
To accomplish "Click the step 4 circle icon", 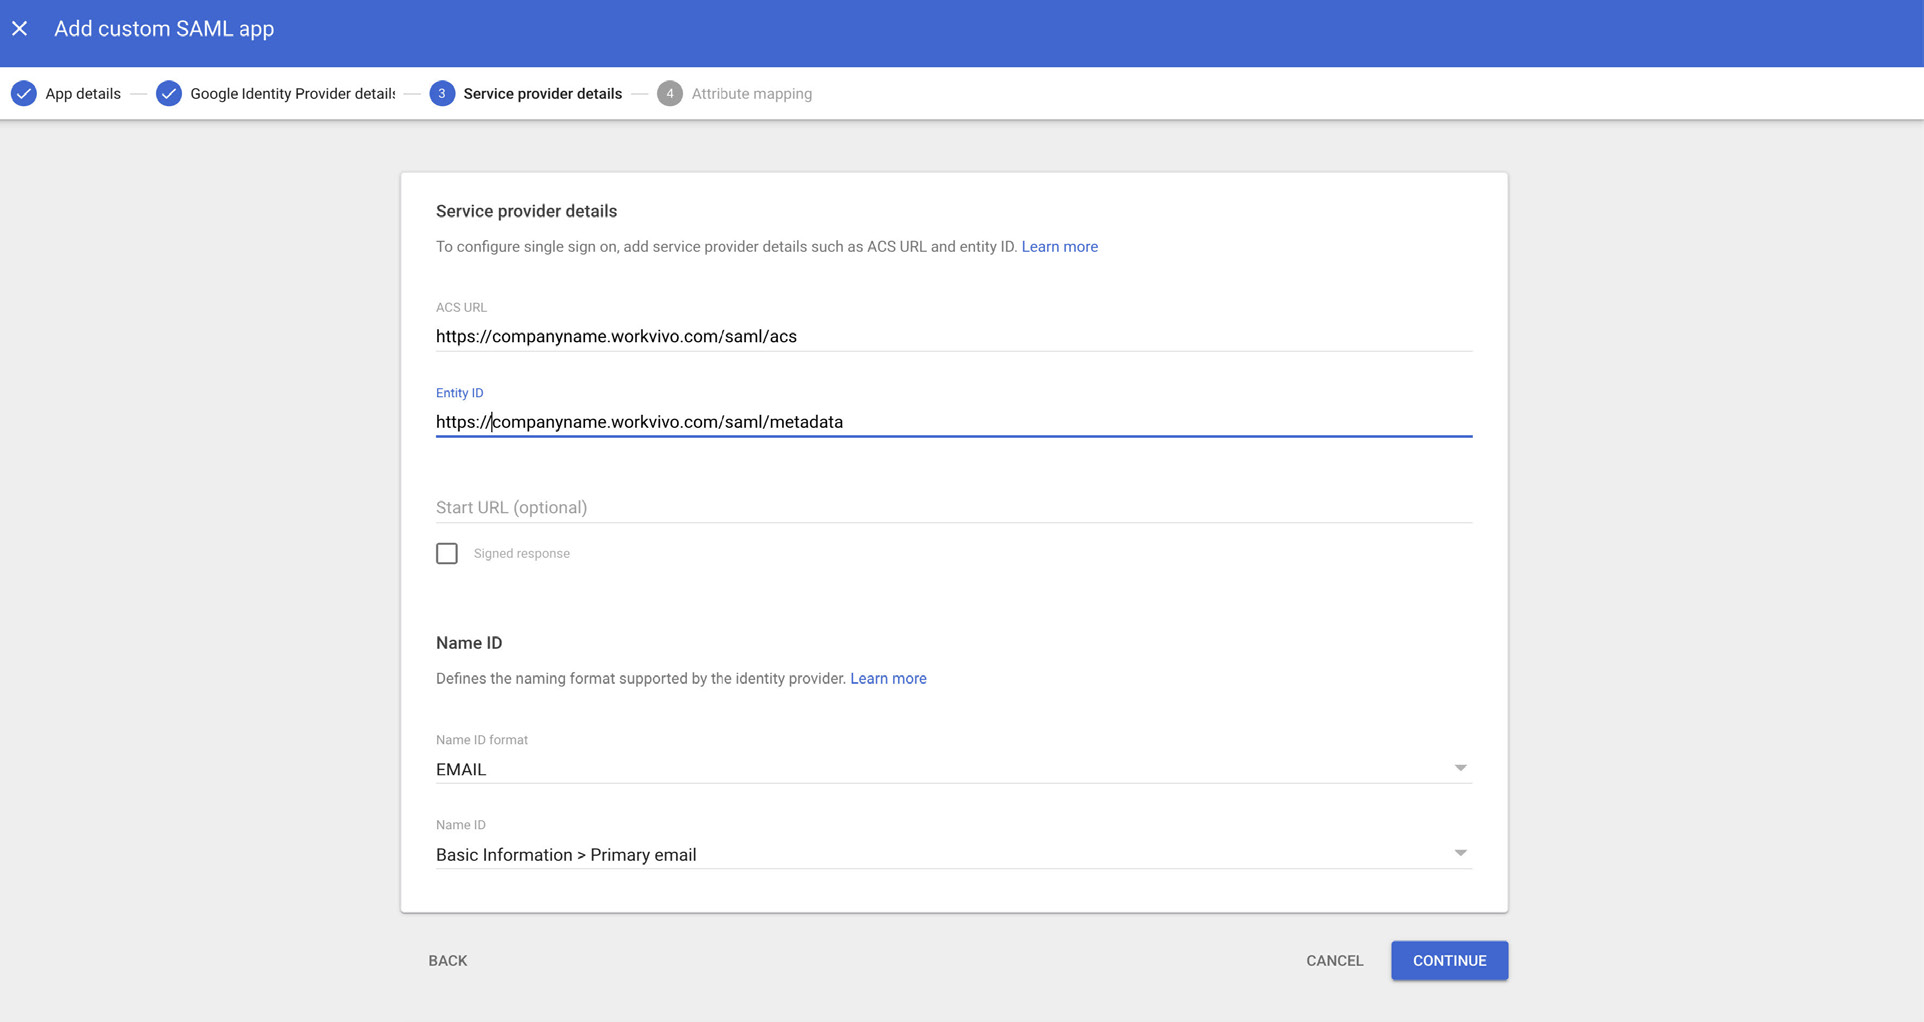I will click(670, 94).
